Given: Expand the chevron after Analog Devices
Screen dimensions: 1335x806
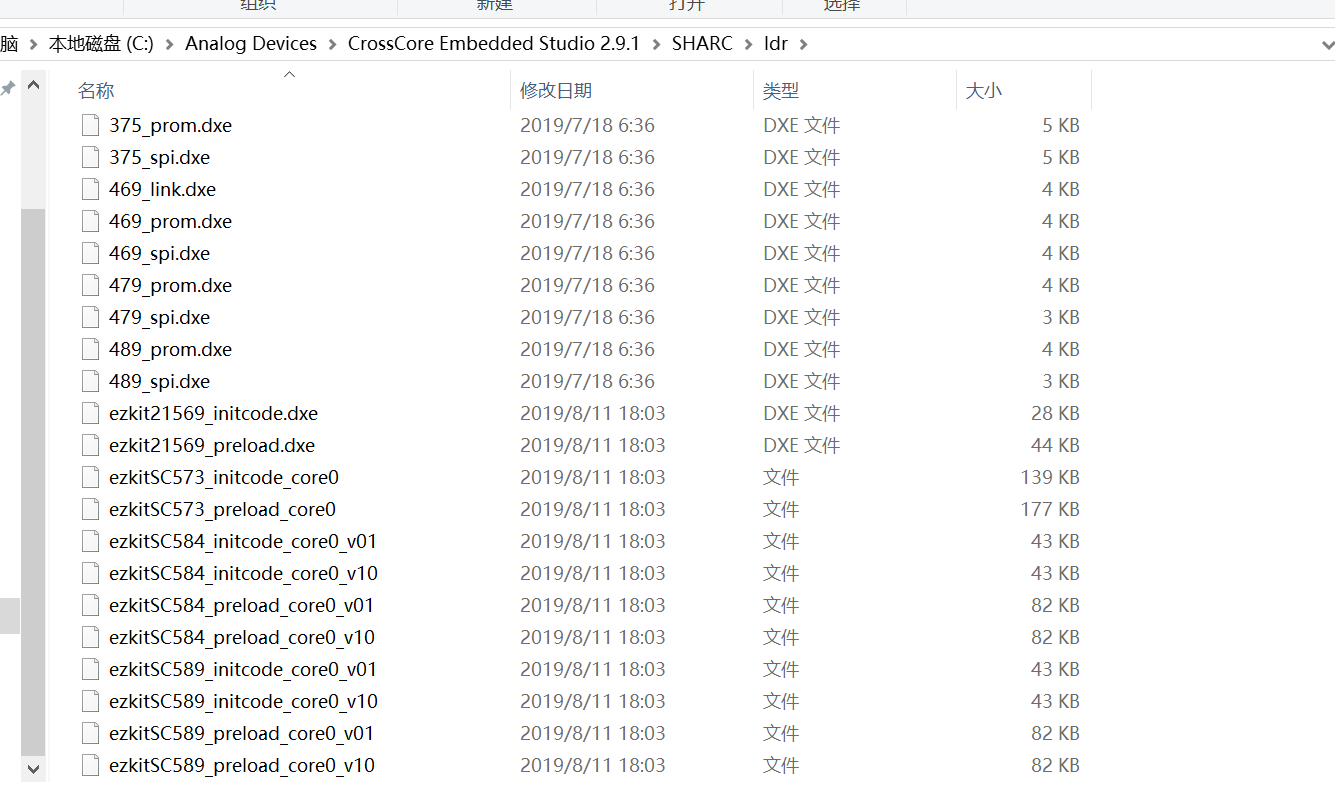Looking at the screenshot, I should pyautogui.click(x=331, y=44).
